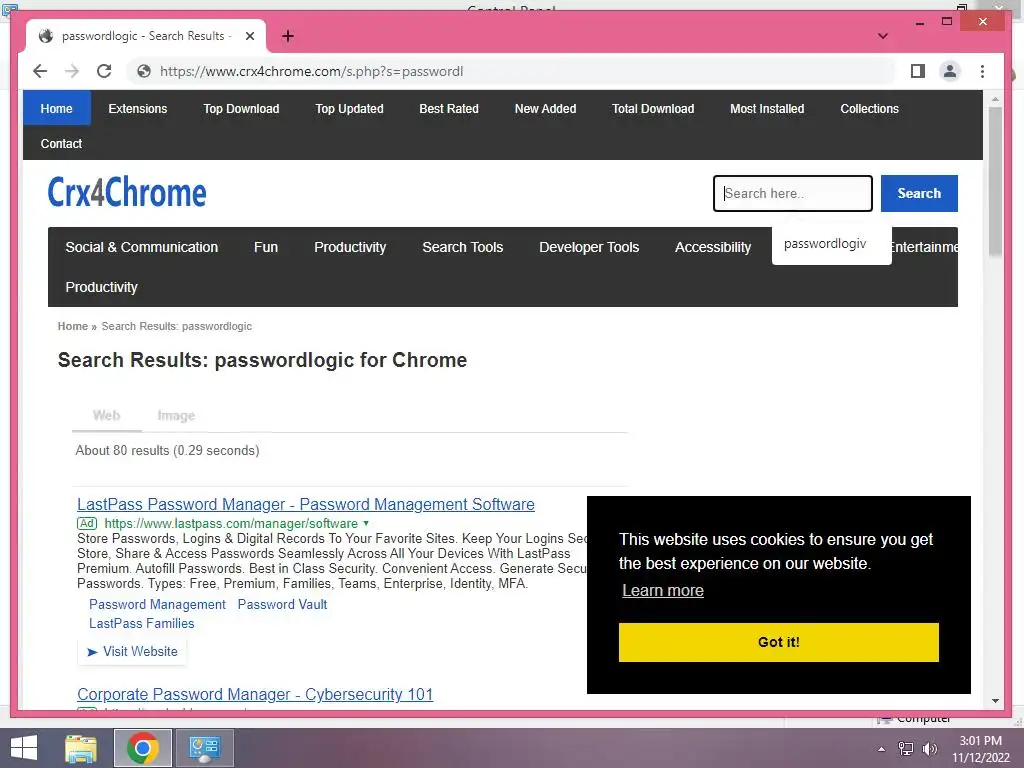Focus the 'Search here' input box

tap(792, 193)
